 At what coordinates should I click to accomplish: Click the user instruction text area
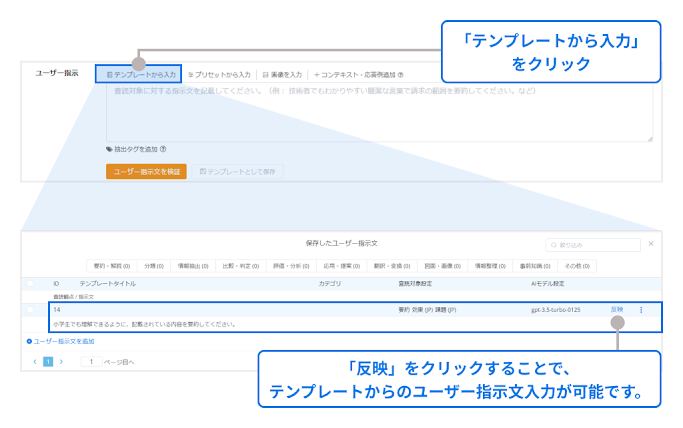click(378, 112)
